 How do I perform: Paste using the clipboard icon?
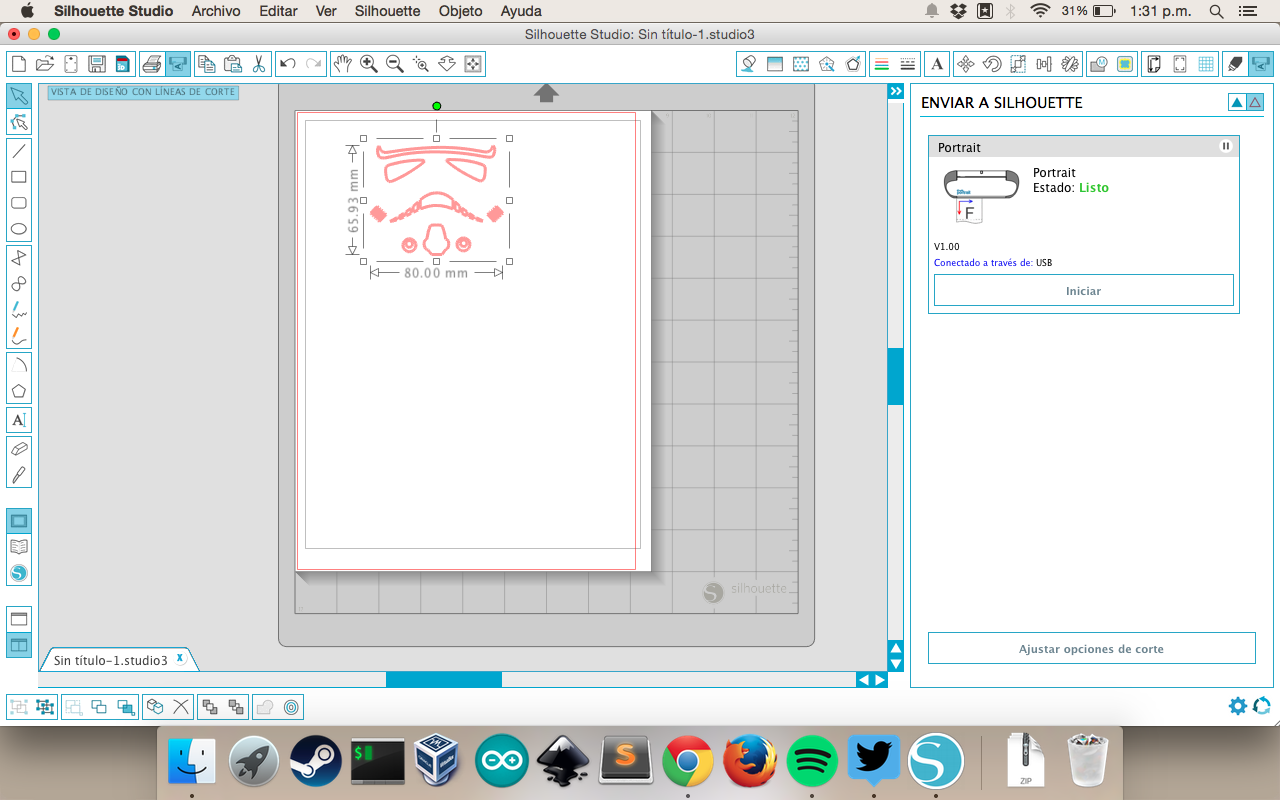pyautogui.click(x=232, y=64)
